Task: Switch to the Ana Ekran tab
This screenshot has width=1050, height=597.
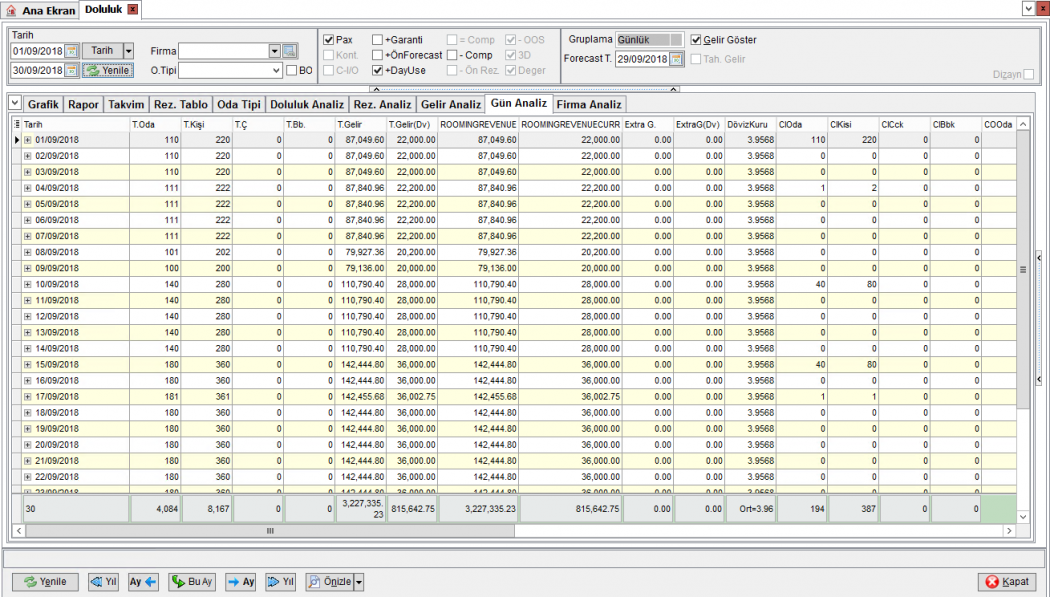Action: click(x=40, y=10)
